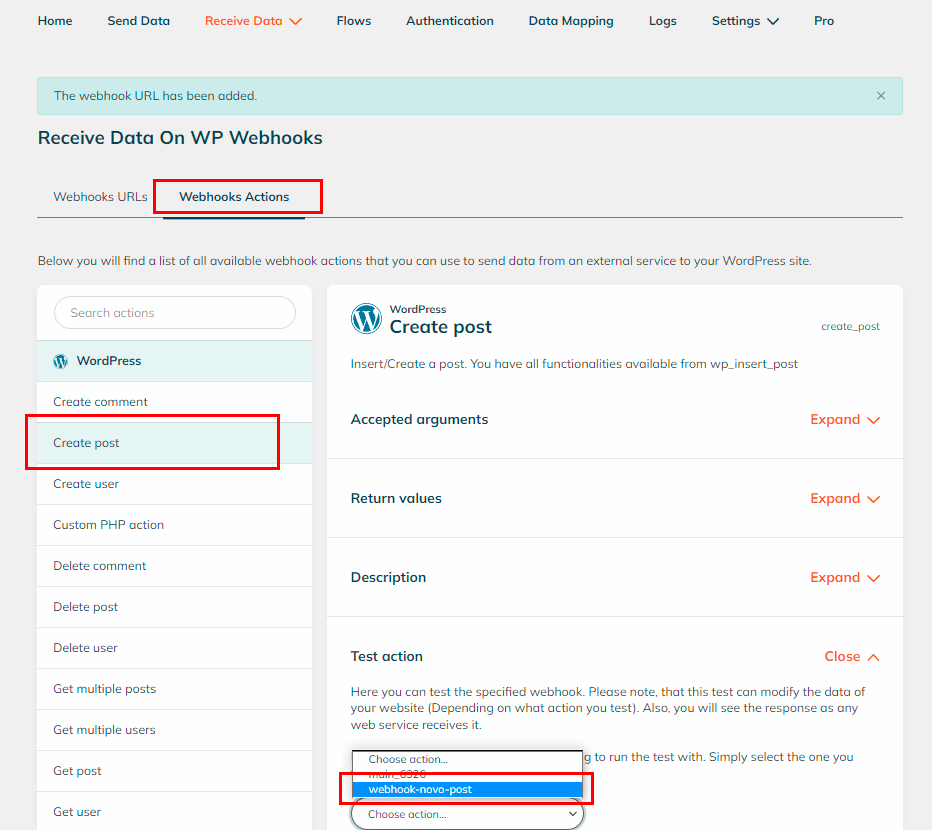This screenshot has width=932, height=830.
Task: Expand the Description section
Action: (845, 578)
